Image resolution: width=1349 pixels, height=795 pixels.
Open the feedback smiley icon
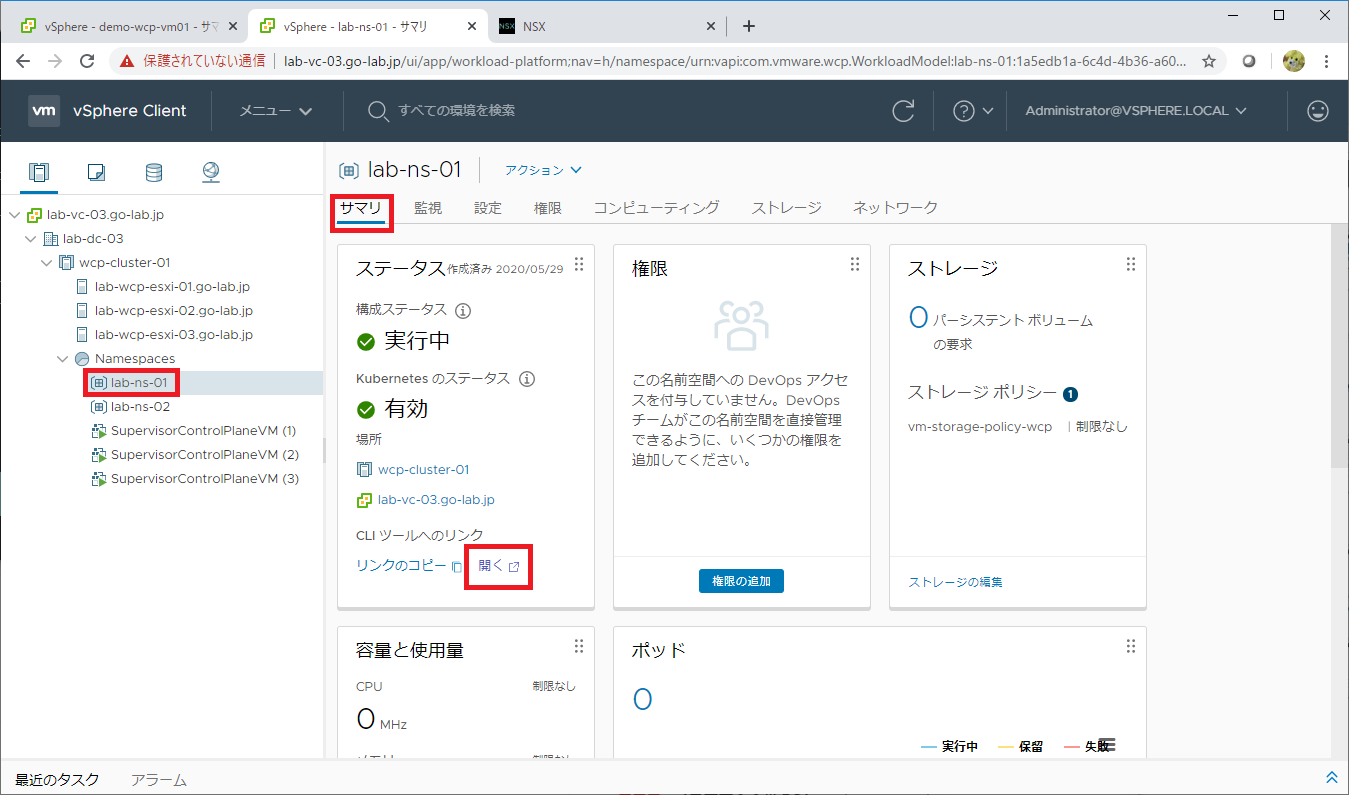click(x=1318, y=111)
